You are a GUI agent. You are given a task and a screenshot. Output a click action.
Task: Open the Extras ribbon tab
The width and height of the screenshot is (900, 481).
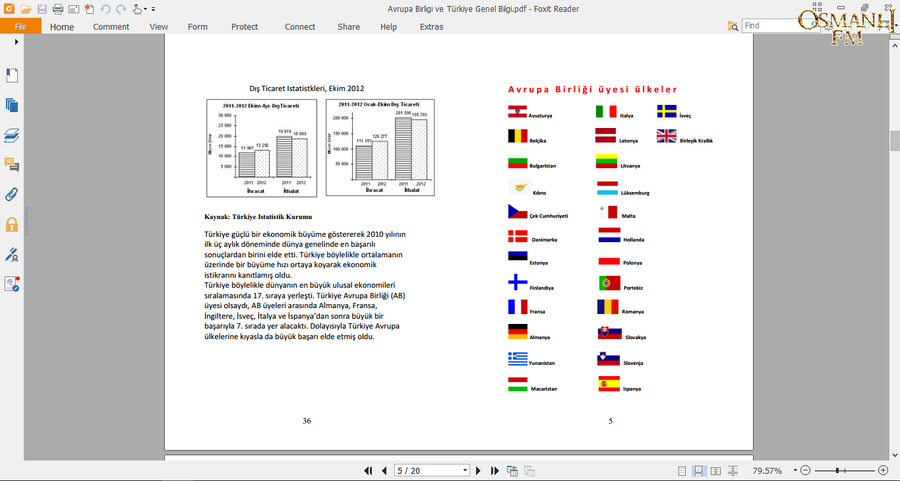431,26
